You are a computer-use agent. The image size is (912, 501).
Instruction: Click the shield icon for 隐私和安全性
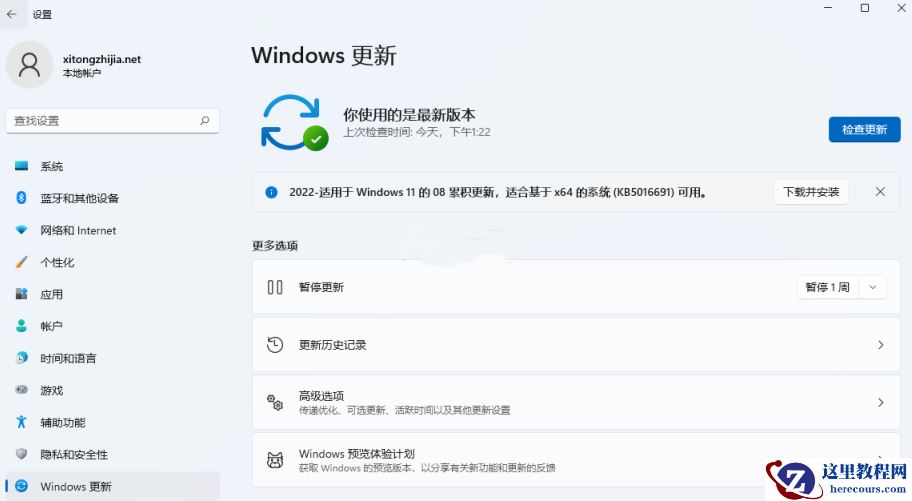coord(22,454)
